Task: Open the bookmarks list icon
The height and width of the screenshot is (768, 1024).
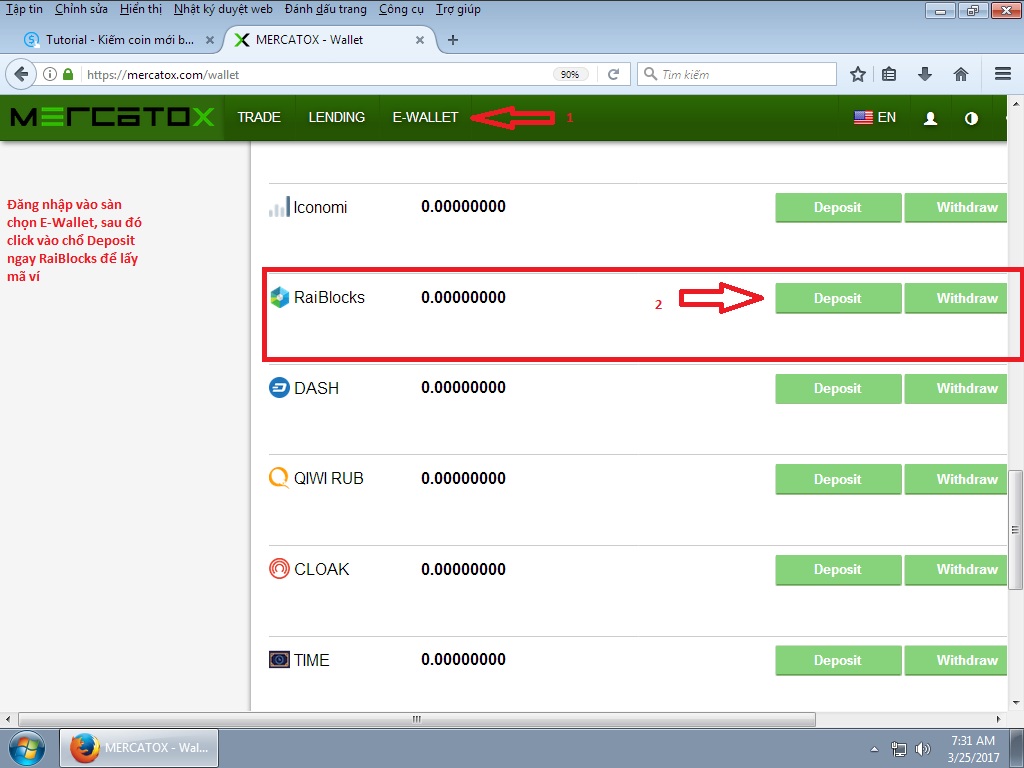Action: [x=889, y=74]
